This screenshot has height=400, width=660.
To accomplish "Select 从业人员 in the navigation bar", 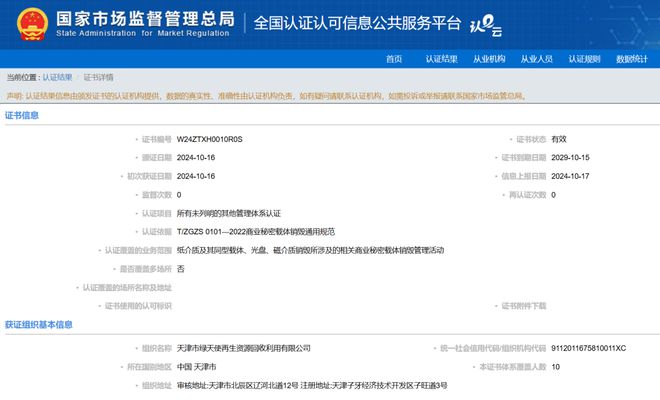I will pos(537,59).
